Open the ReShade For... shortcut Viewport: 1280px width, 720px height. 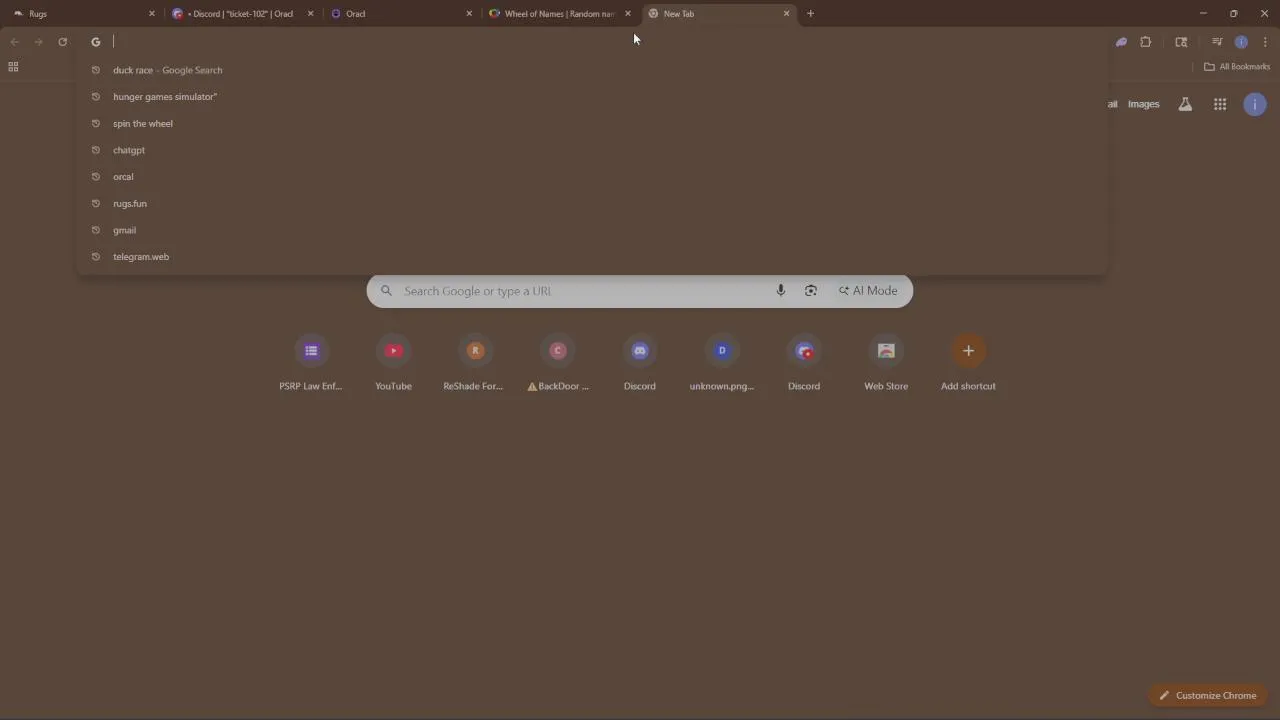(475, 364)
